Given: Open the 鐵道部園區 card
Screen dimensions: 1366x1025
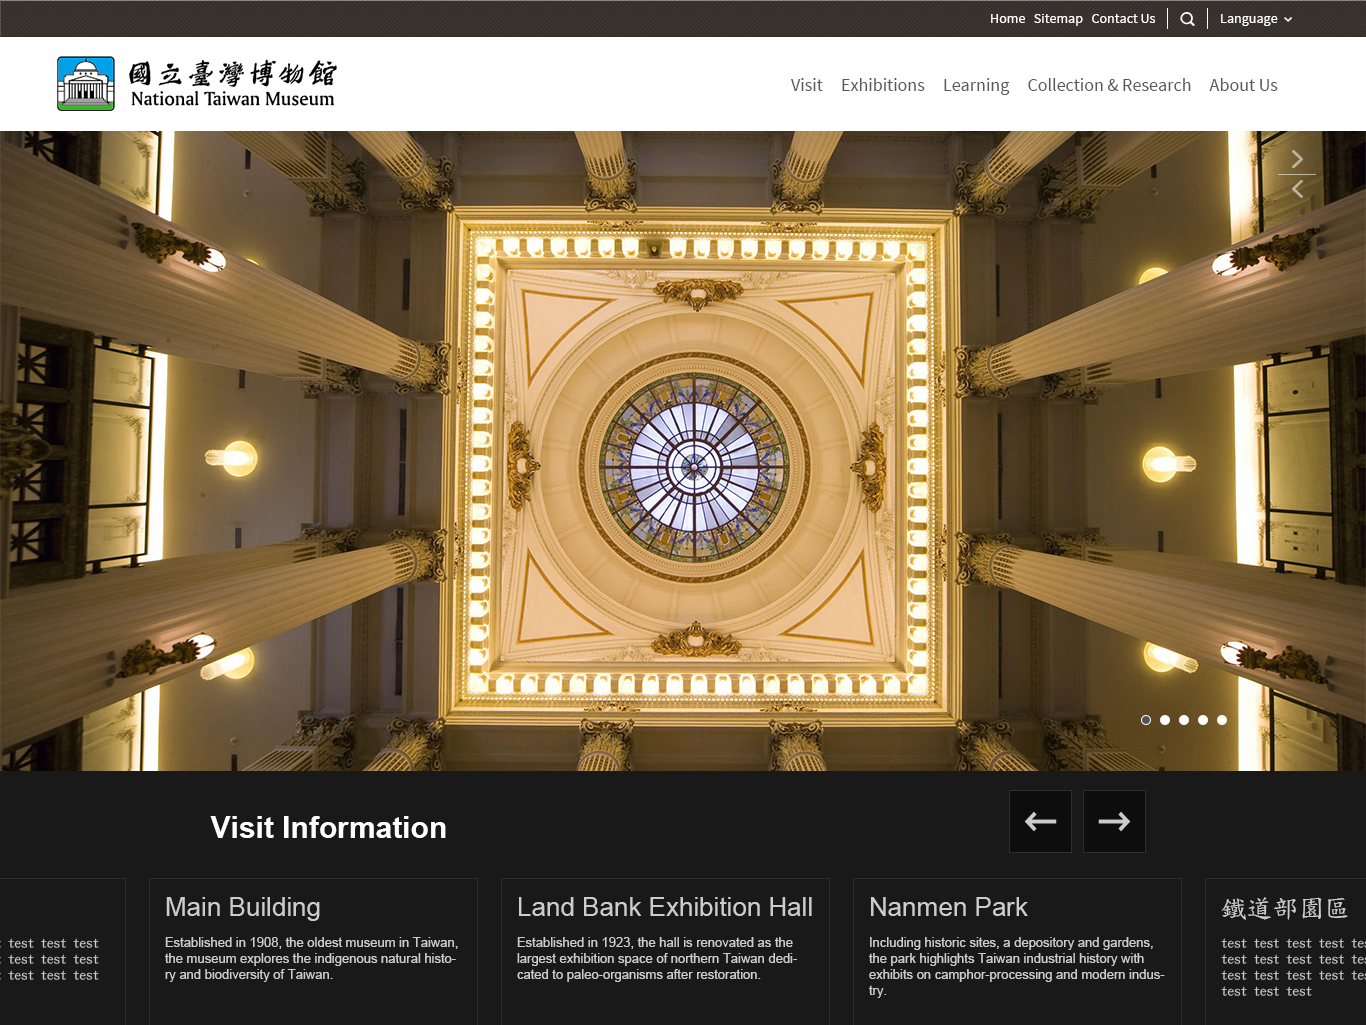Looking at the screenshot, I should pos(1285,951).
